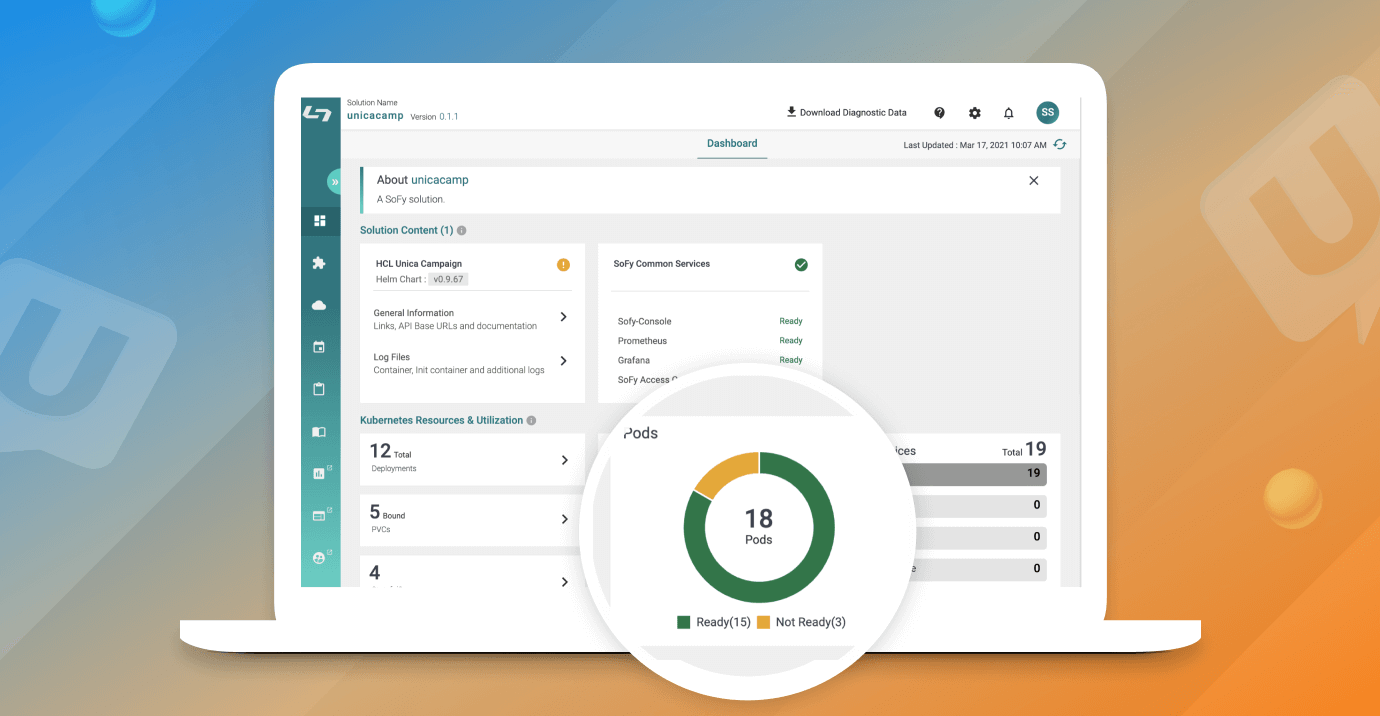Click the unicacamp link in the About banner
The width and height of the screenshot is (1380, 716).
(x=440, y=180)
